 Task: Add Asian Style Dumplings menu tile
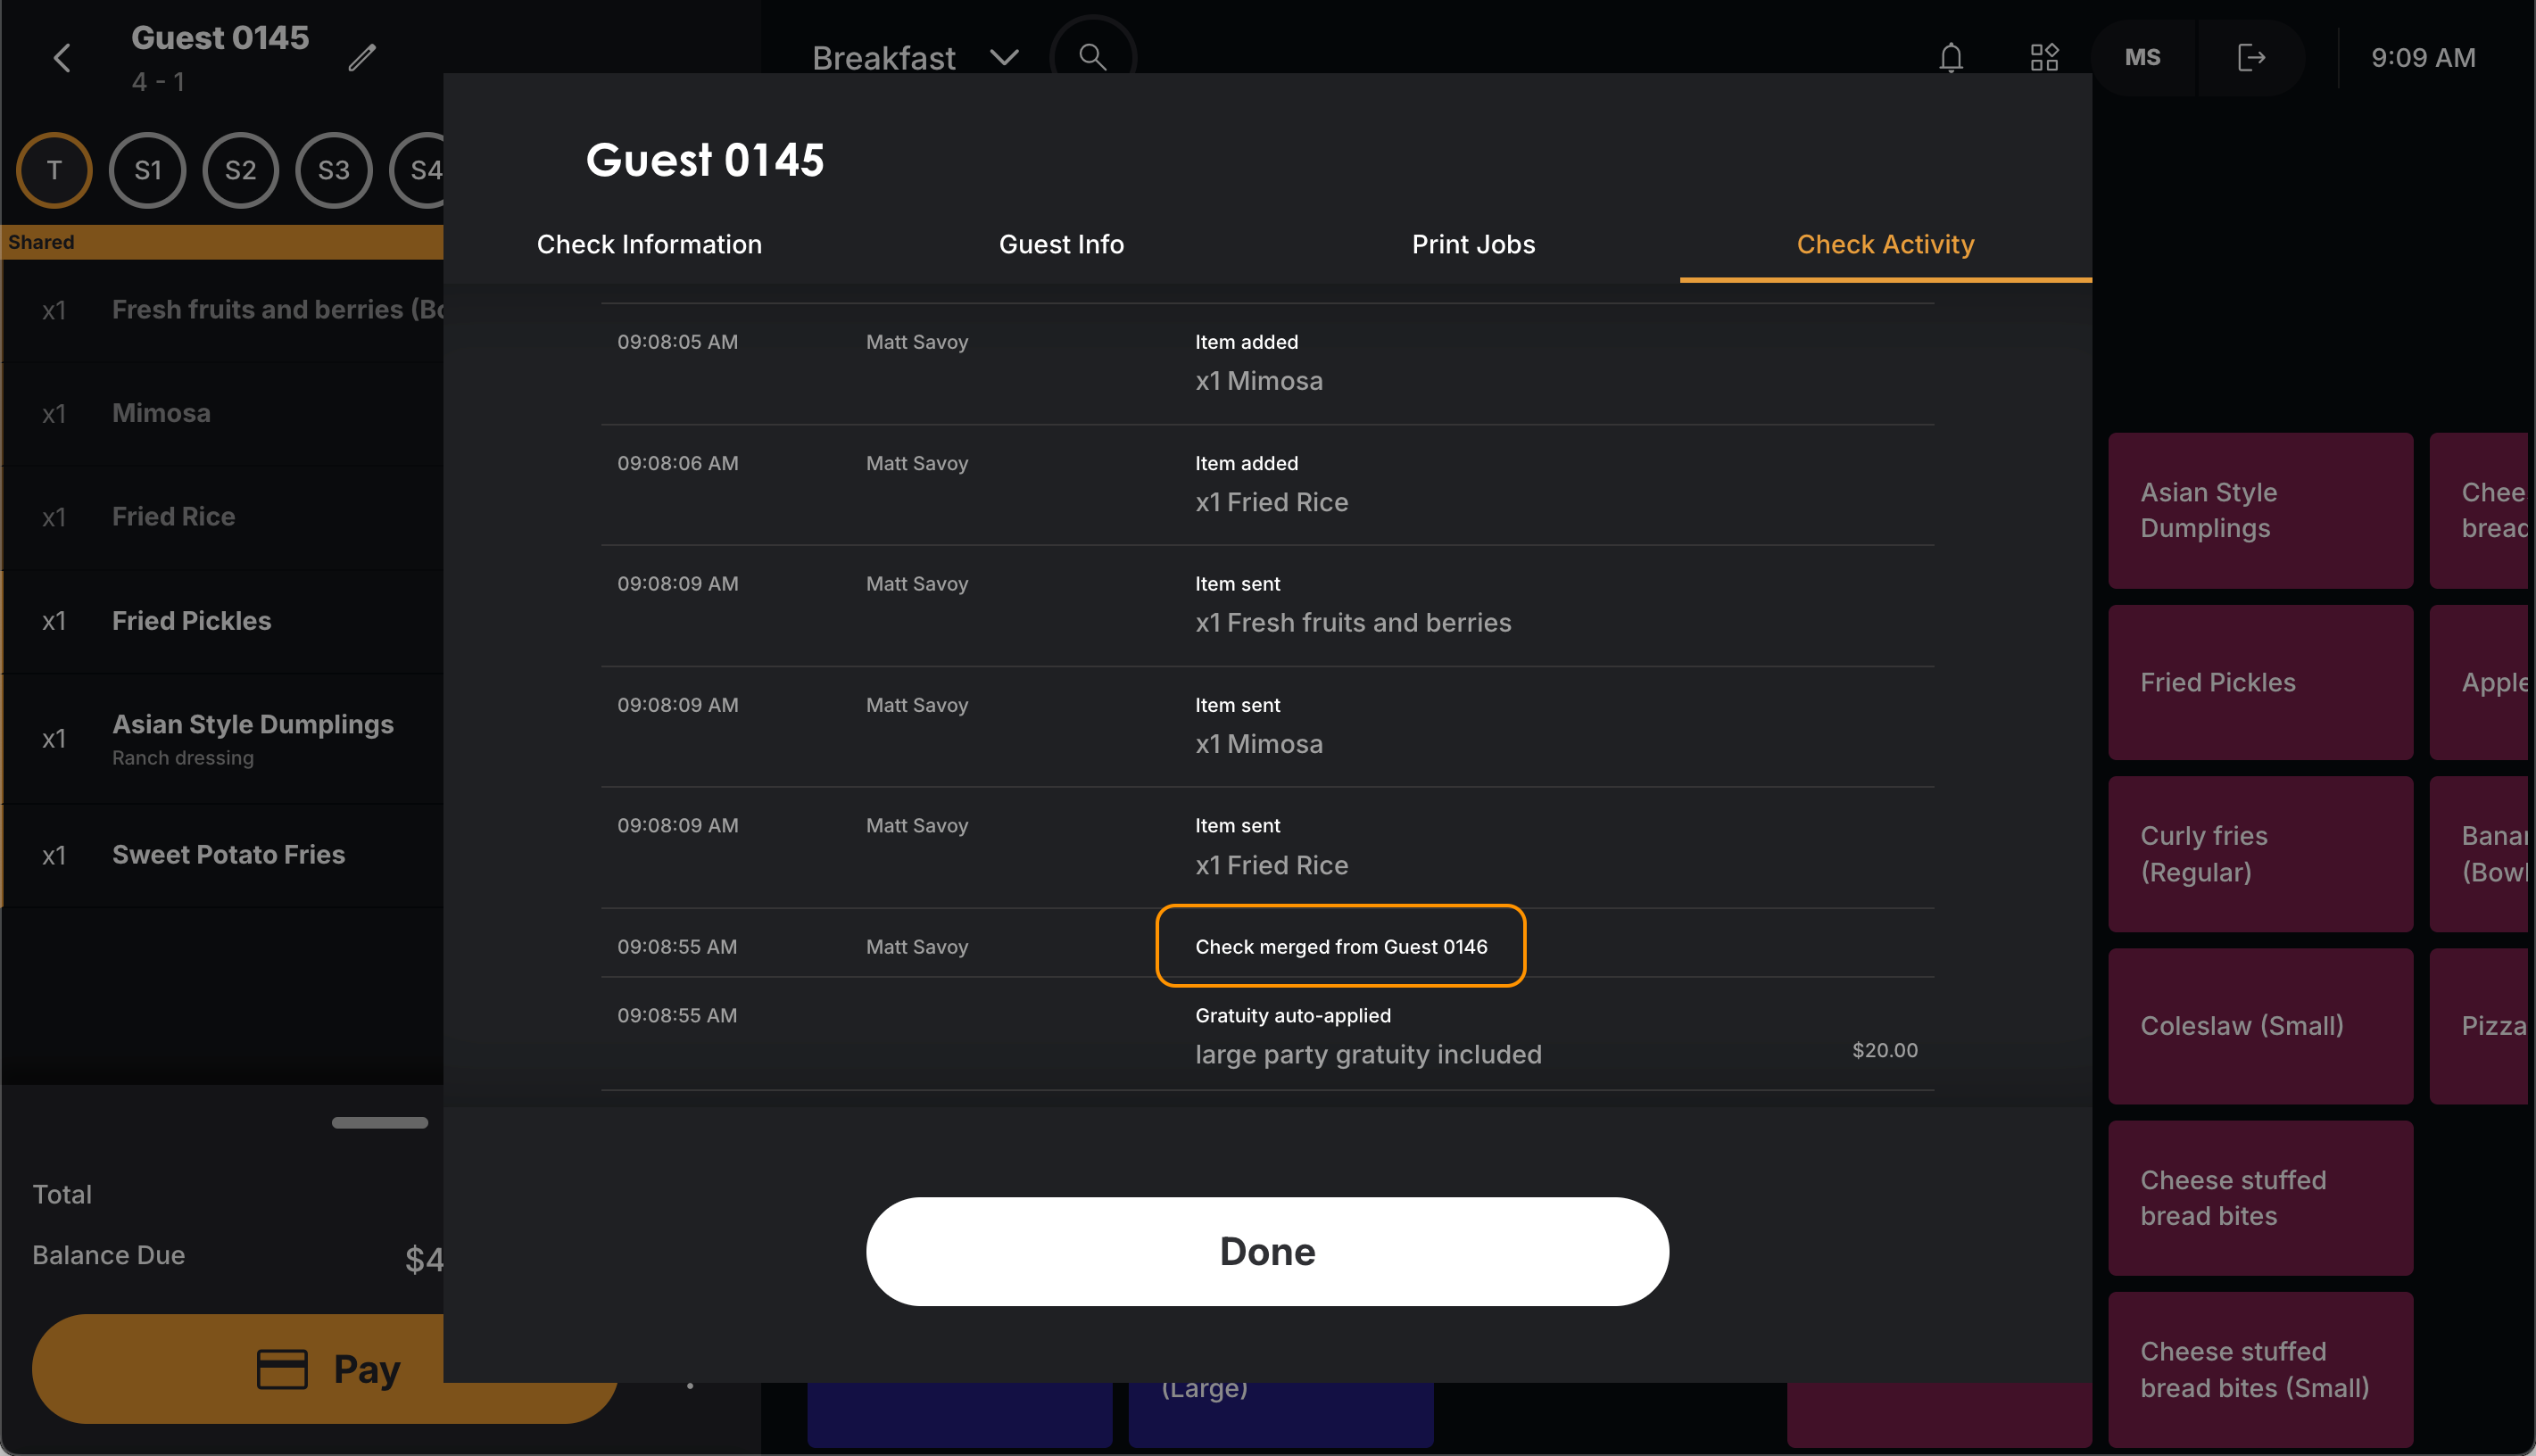[x=2260, y=510]
